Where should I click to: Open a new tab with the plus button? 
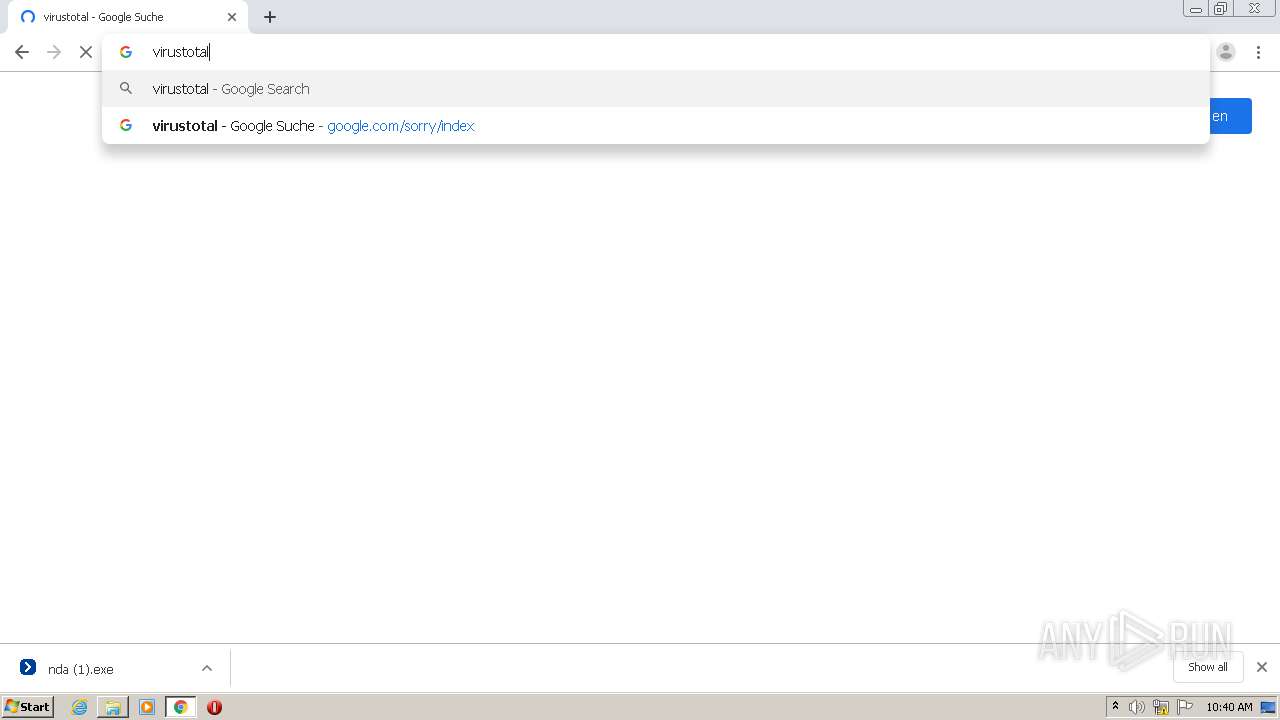[270, 17]
